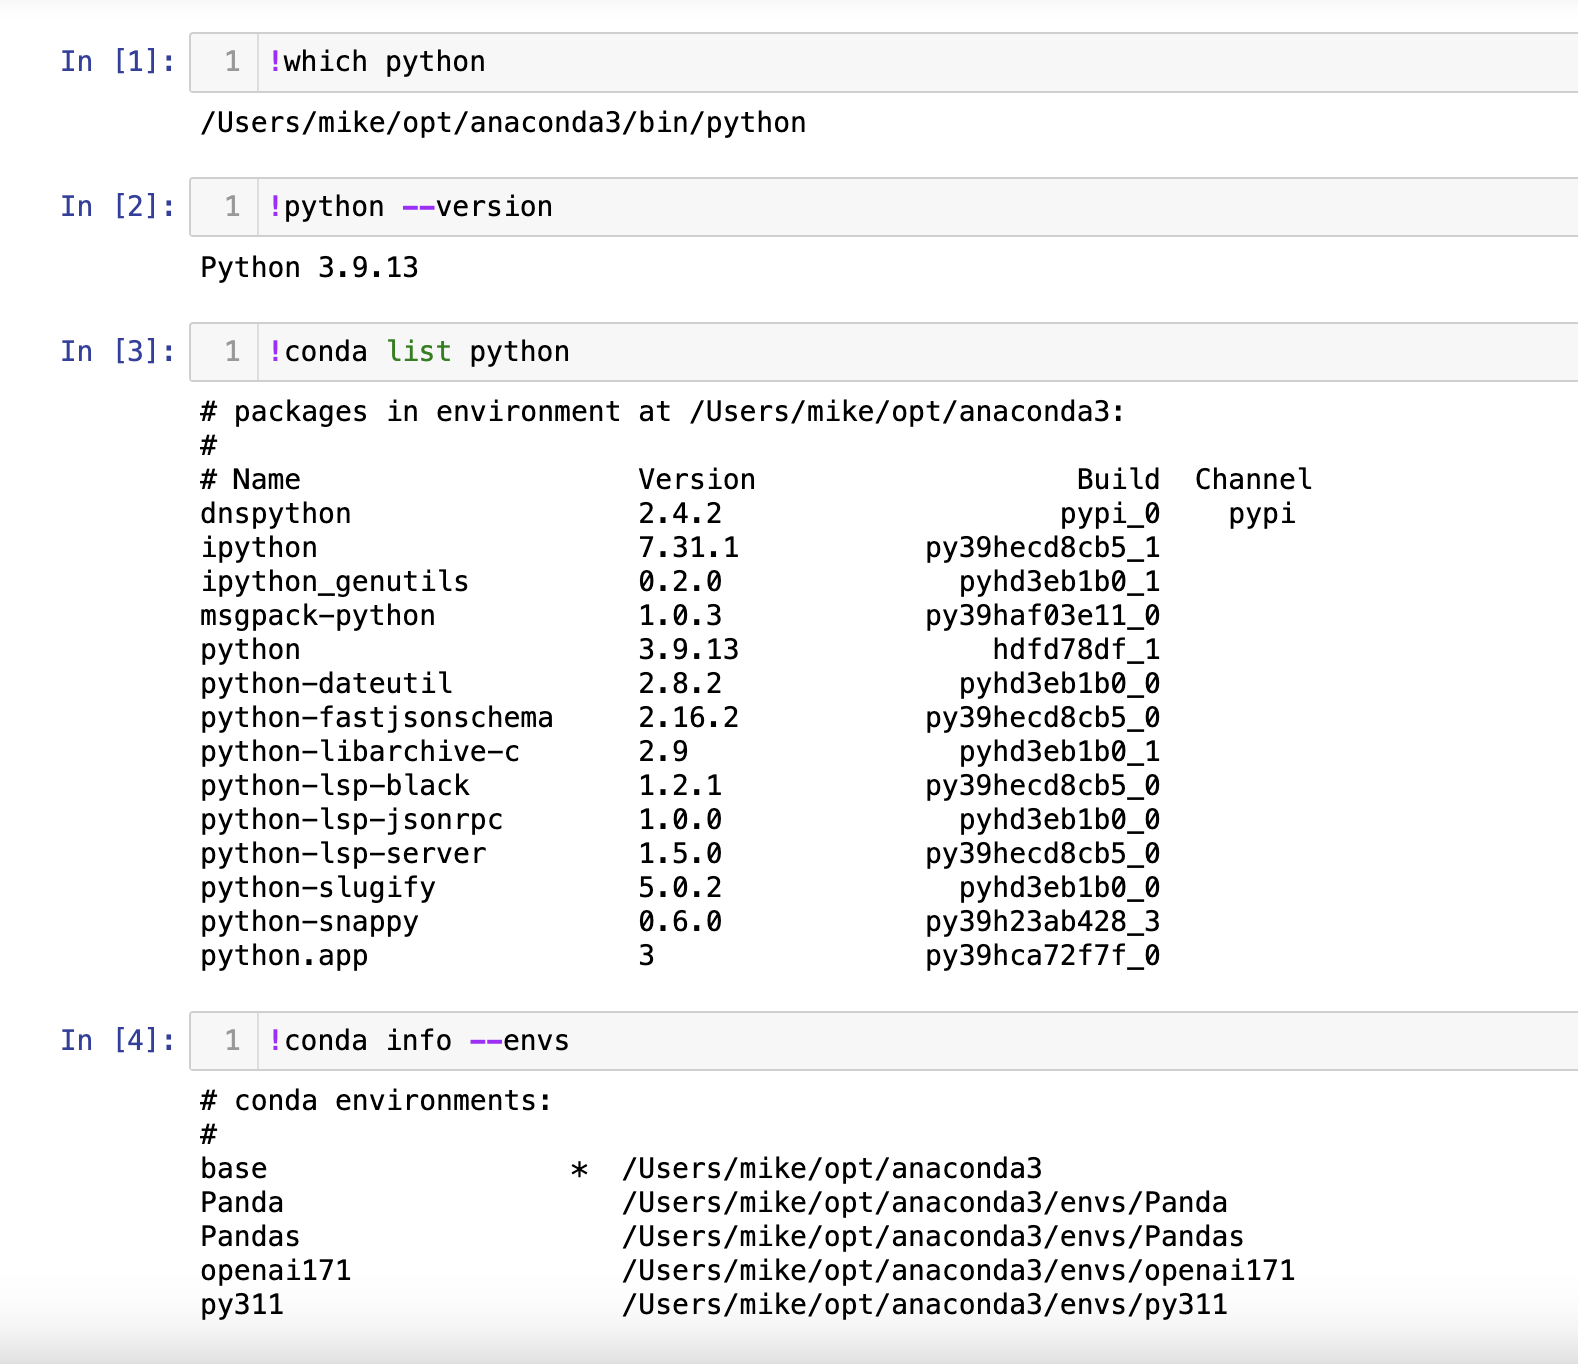Click the 'python-libarchive-c' package name
The height and width of the screenshot is (1364, 1578).
click(x=360, y=752)
